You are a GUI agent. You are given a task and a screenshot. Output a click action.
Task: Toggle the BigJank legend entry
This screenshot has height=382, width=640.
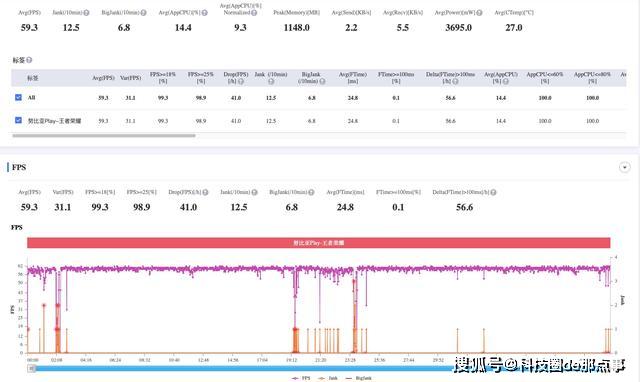tap(359, 378)
